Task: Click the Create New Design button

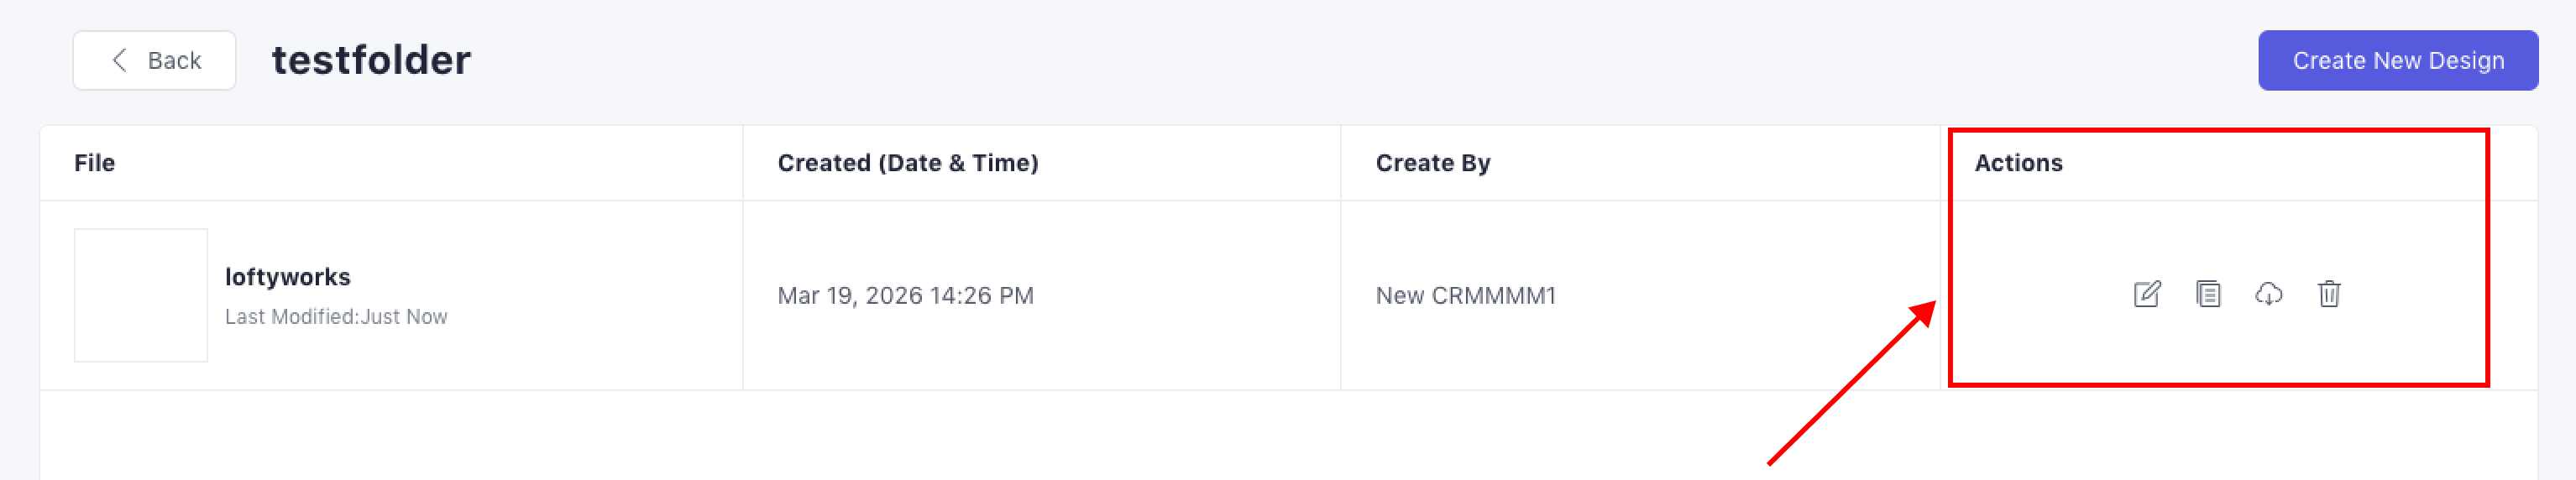Action: pos(2397,60)
